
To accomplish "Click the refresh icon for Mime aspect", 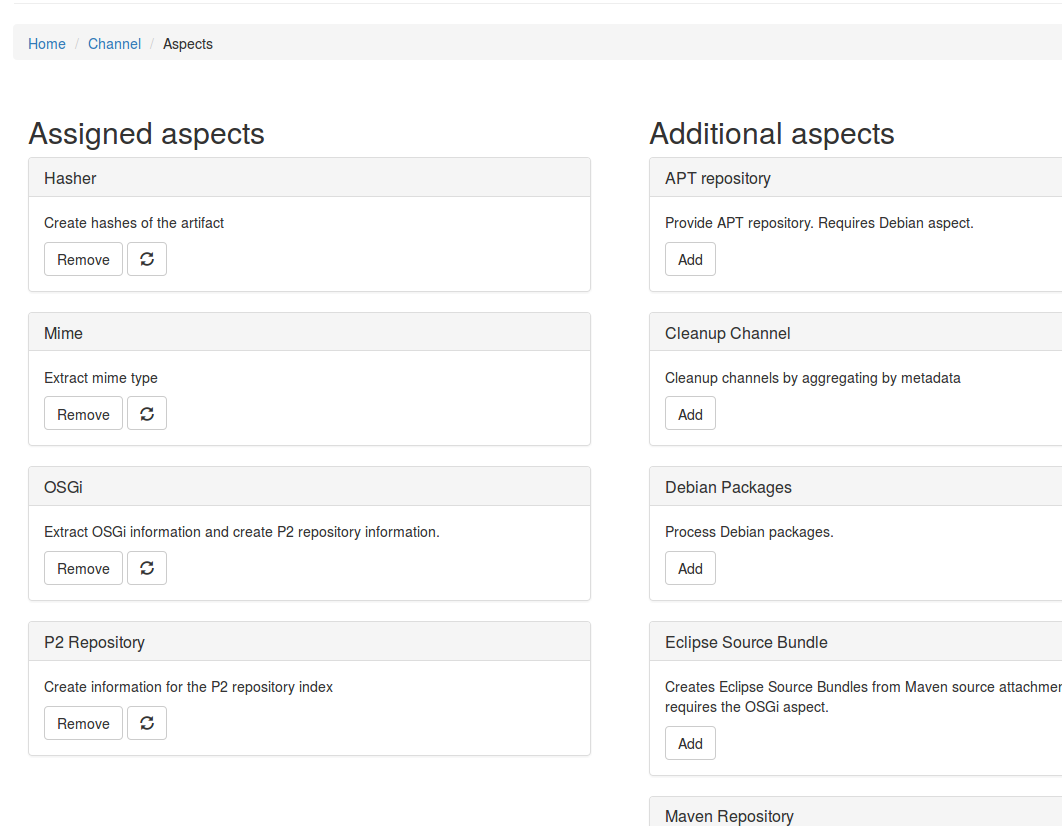I will pyautogui.click(x=147, y=414).
